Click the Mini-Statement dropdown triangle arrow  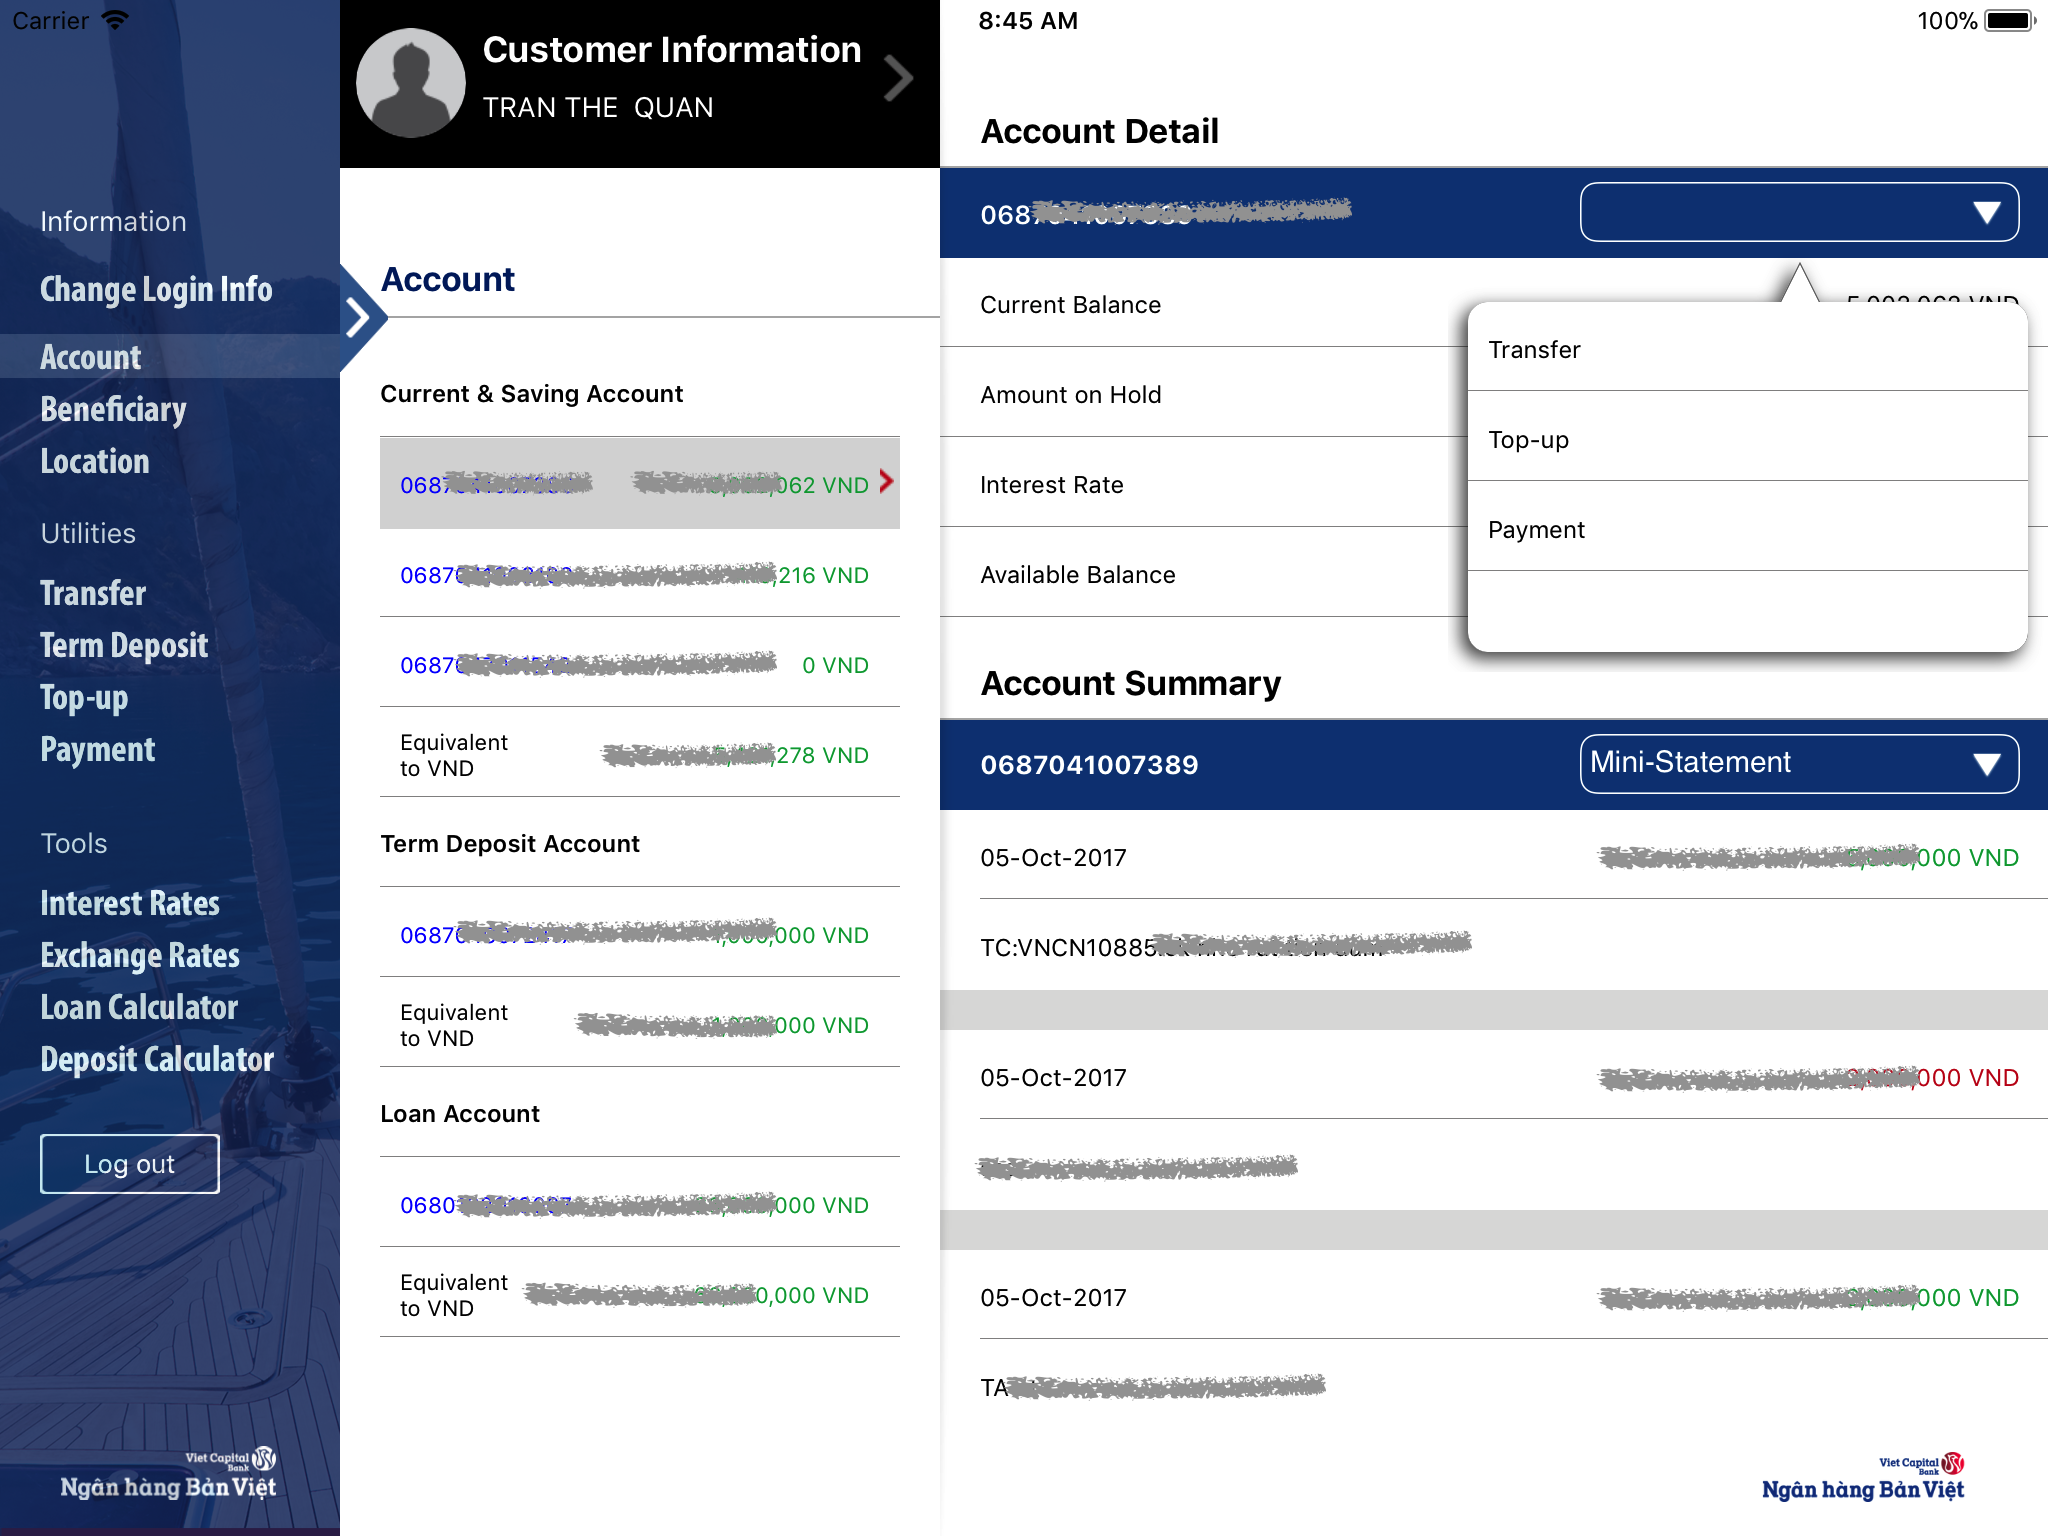coord(1986,765)
